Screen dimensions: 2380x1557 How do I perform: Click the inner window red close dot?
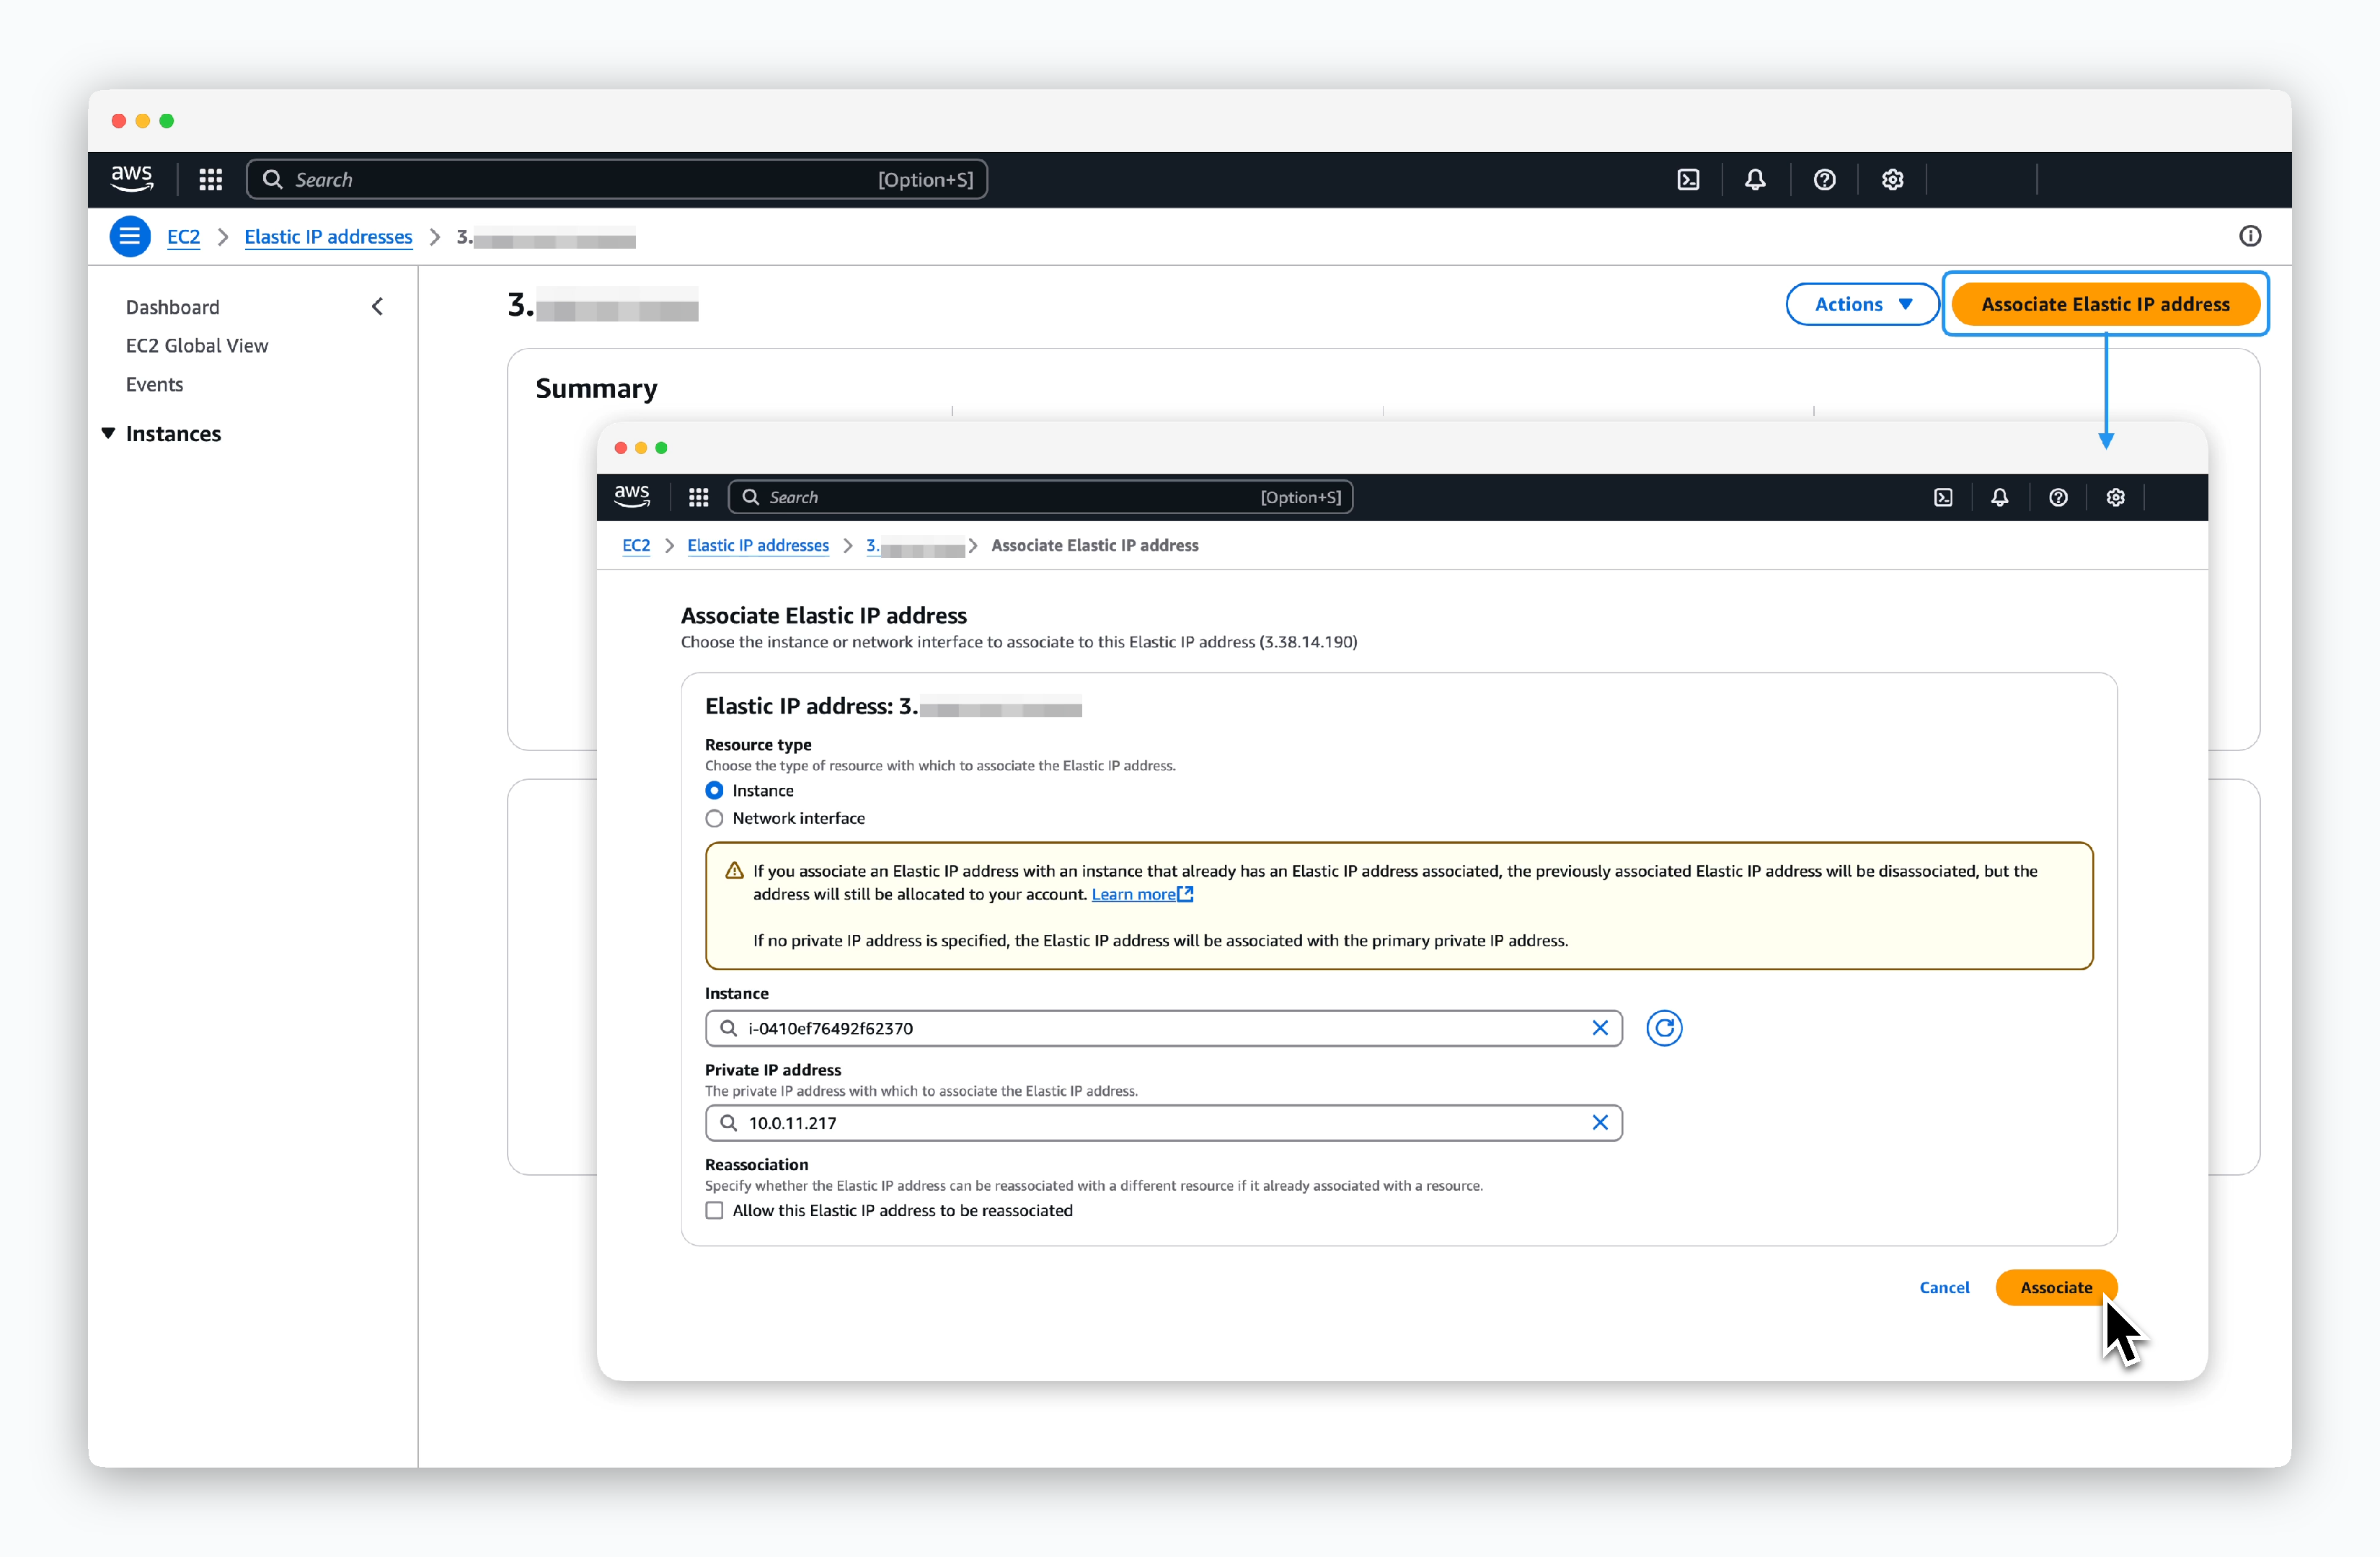621,448
